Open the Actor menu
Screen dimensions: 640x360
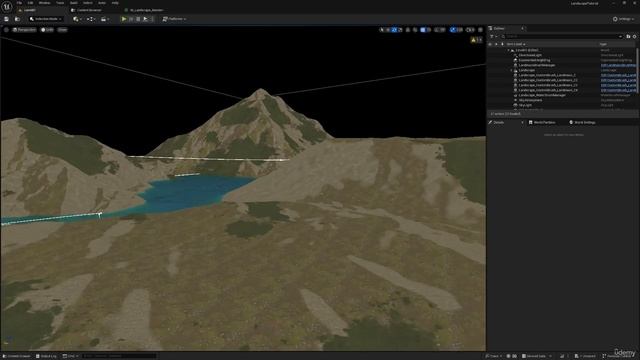click(x=102, y=3)
